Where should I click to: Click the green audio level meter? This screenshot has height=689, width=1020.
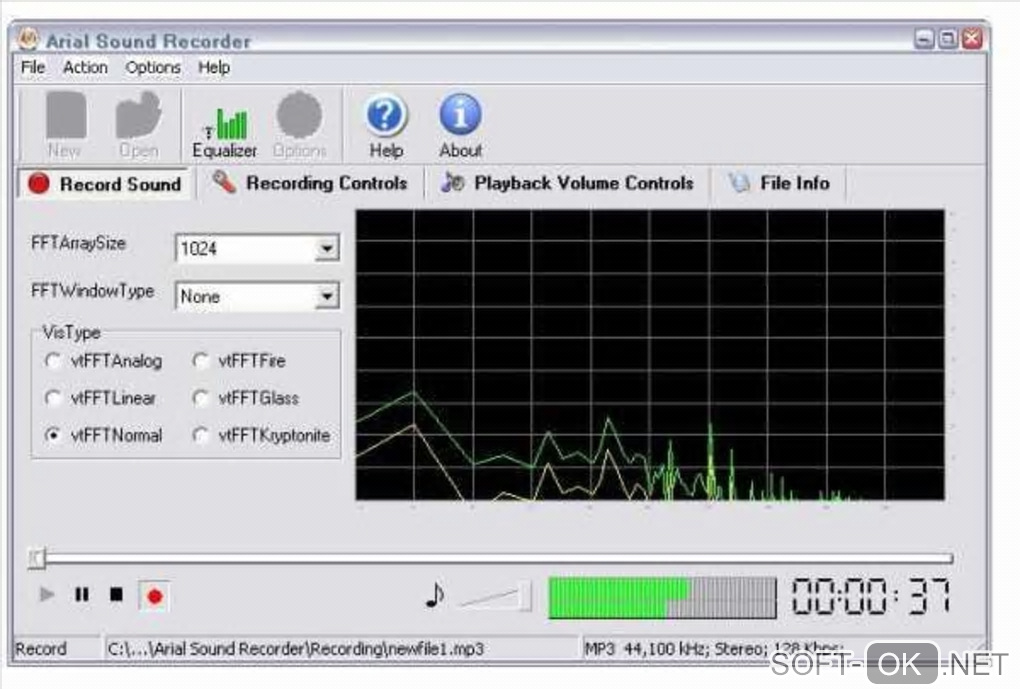[x=662, y=597]
